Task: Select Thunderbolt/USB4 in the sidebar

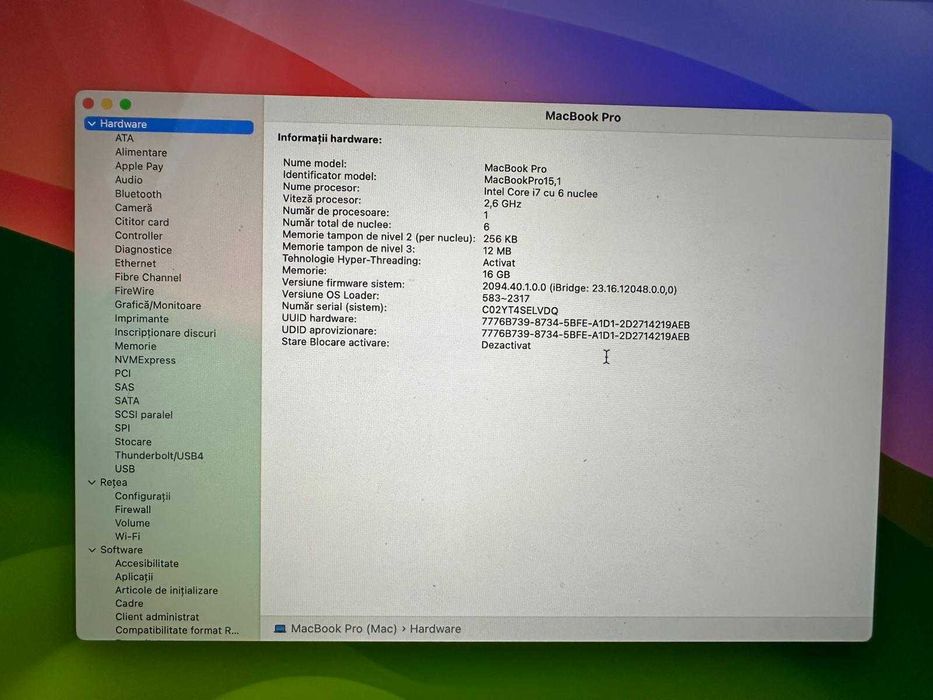Action: tap(159, 455)
